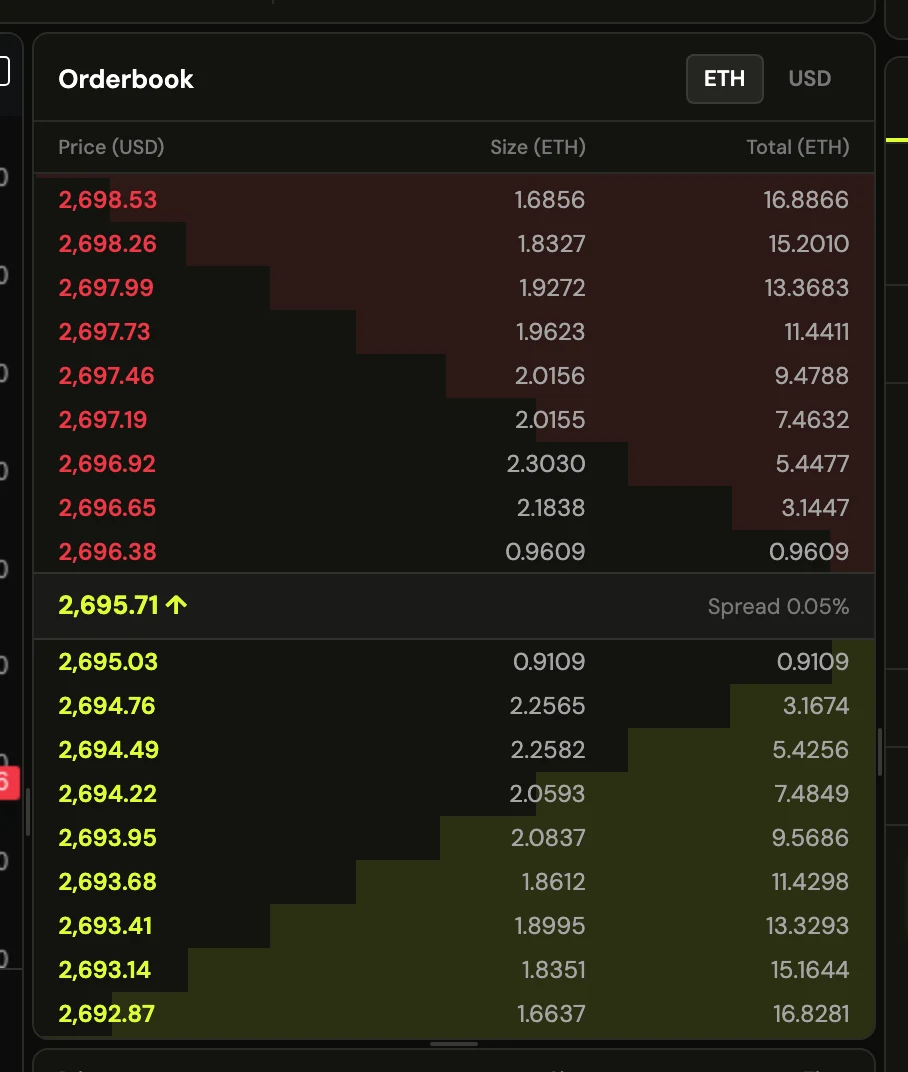Image resolution: width=908 pixels, height=1072 pixels.
Task: Click bid total 3.1674
Action: (816, 706)
